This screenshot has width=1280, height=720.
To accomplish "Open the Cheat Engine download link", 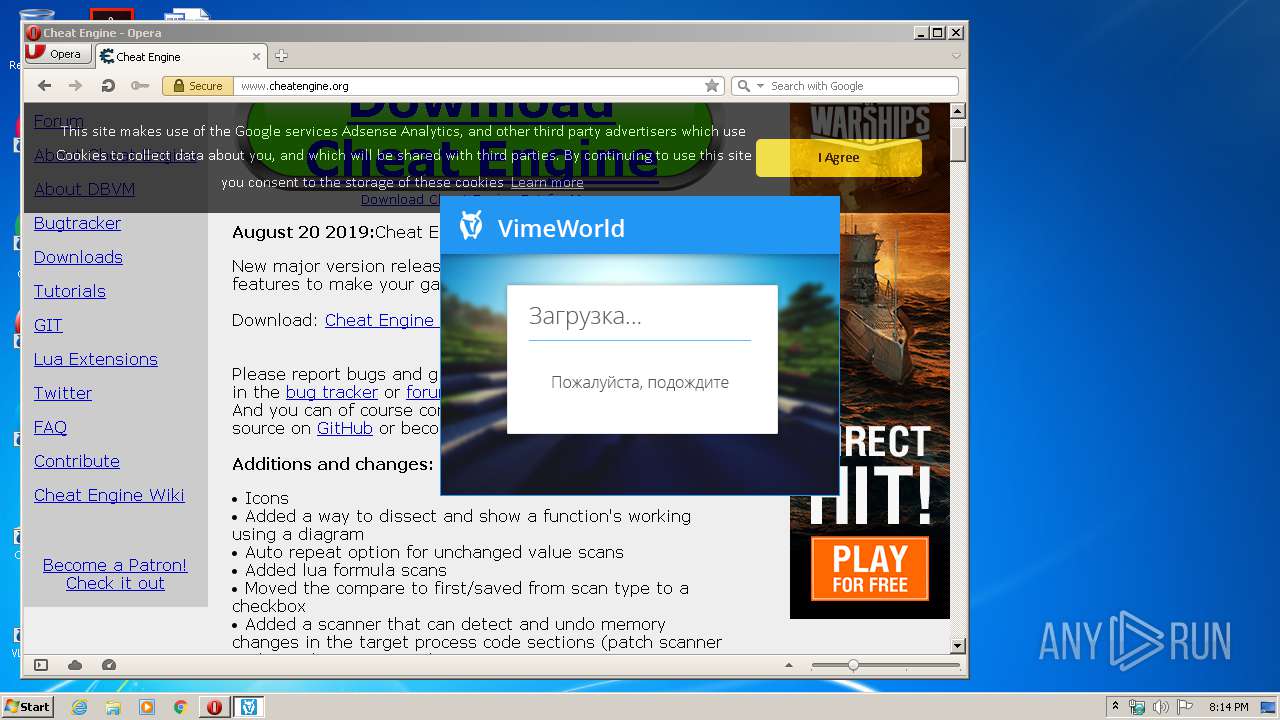I will pyautogui.click(x=381, y=320).
